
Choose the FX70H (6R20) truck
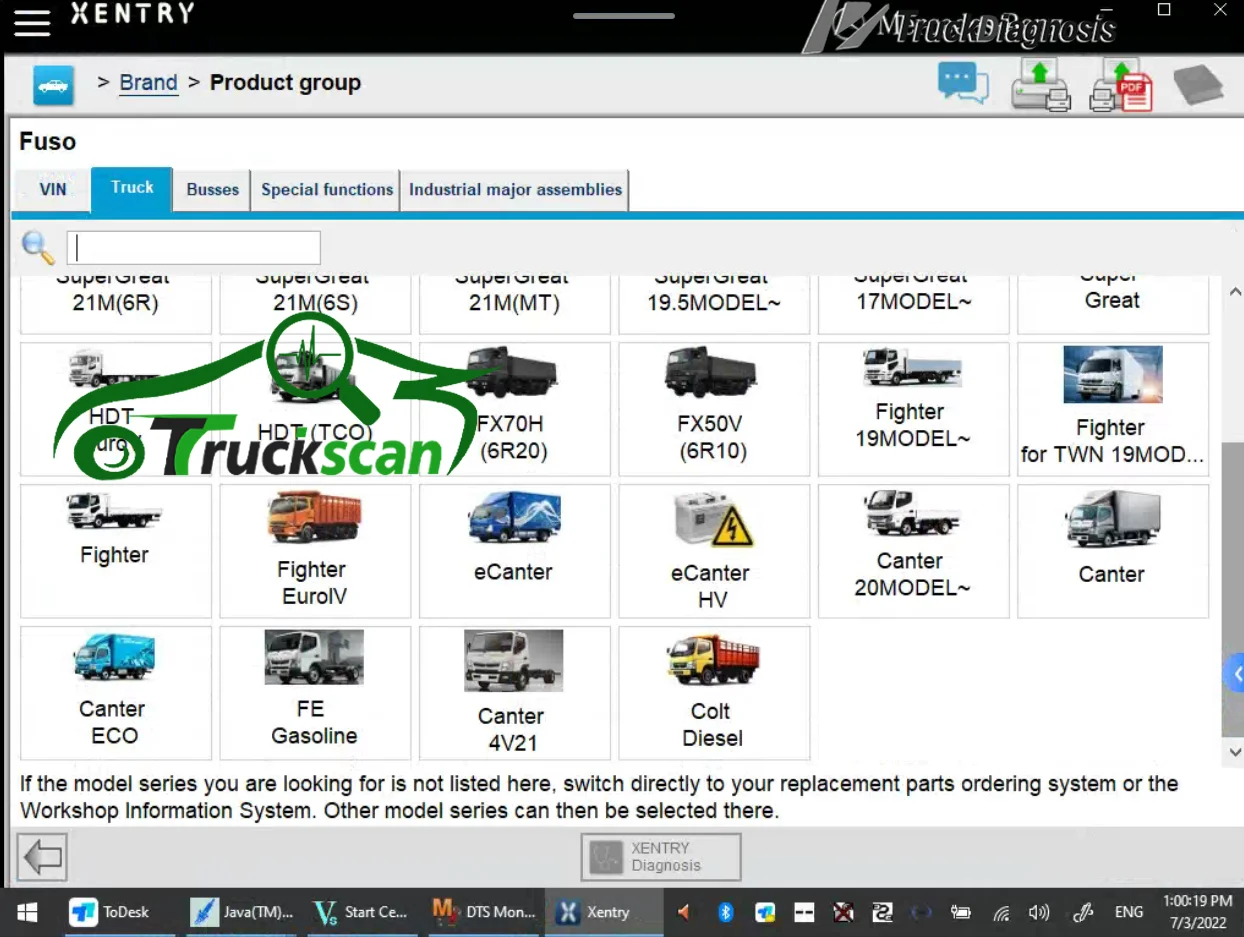point(514,409)
